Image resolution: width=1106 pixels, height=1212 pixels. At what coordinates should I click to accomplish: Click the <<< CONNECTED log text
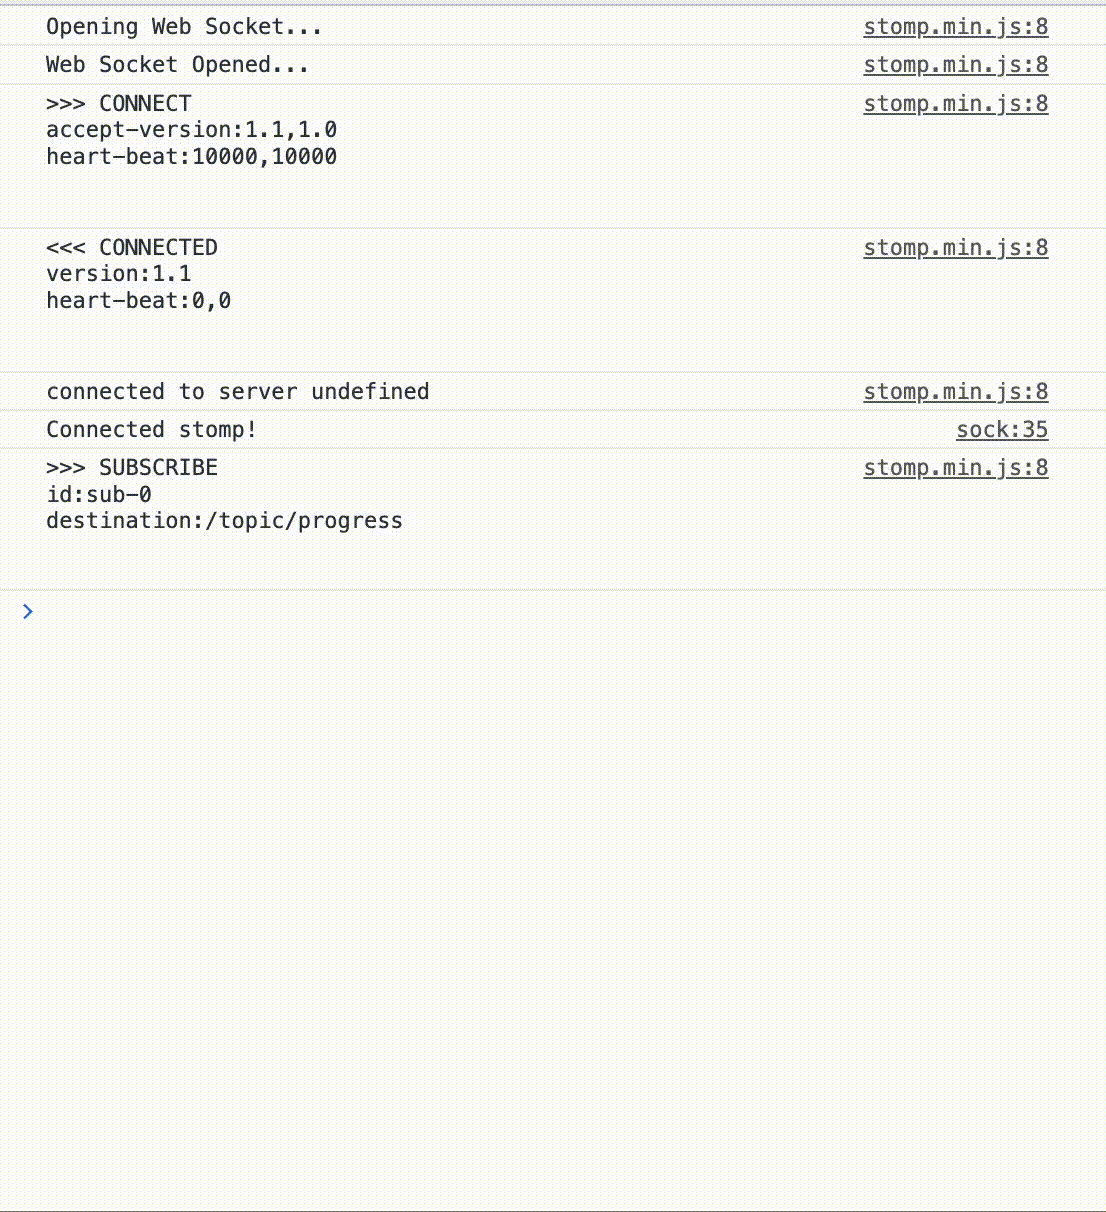click(x=132, y=248)
